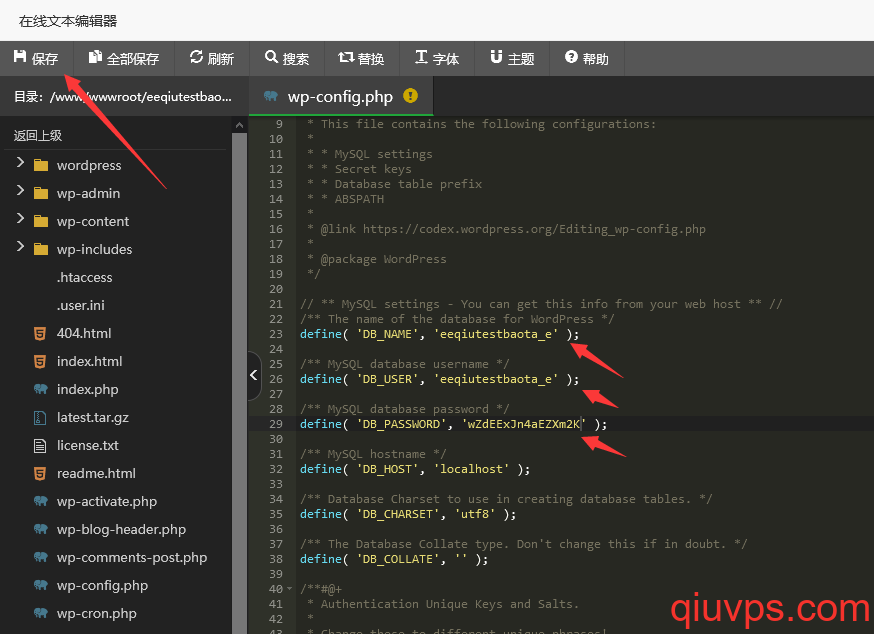Click the PHP icon beside wp-activate.php
Viewport: 874px width, 634px height.
coord(41,501)
